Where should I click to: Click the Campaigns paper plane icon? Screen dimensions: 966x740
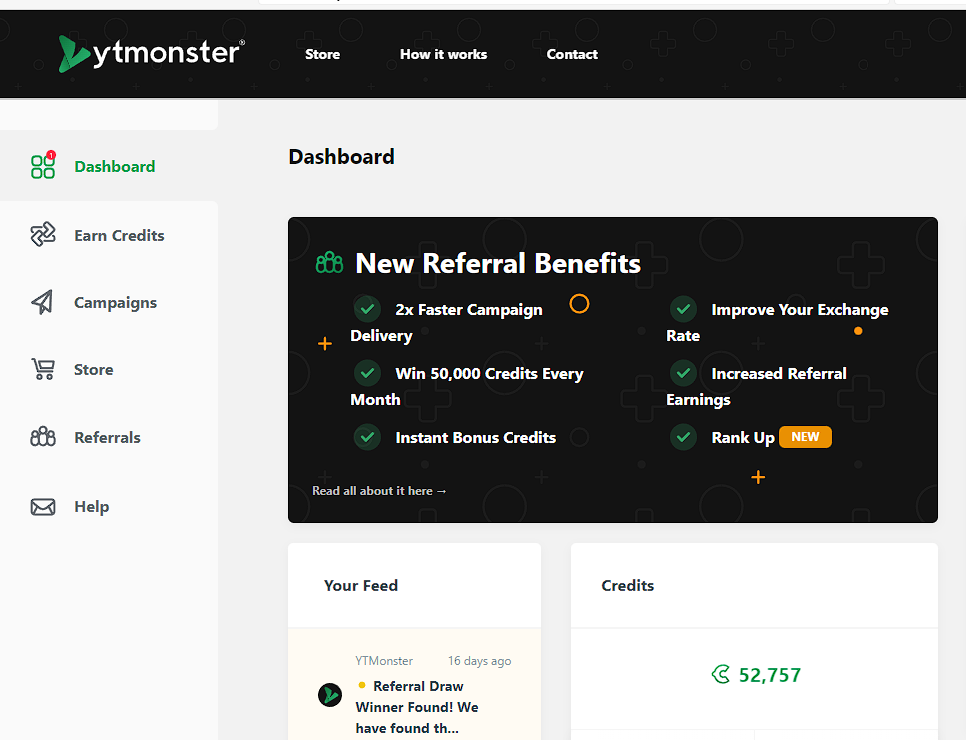(x=43, y=302)
